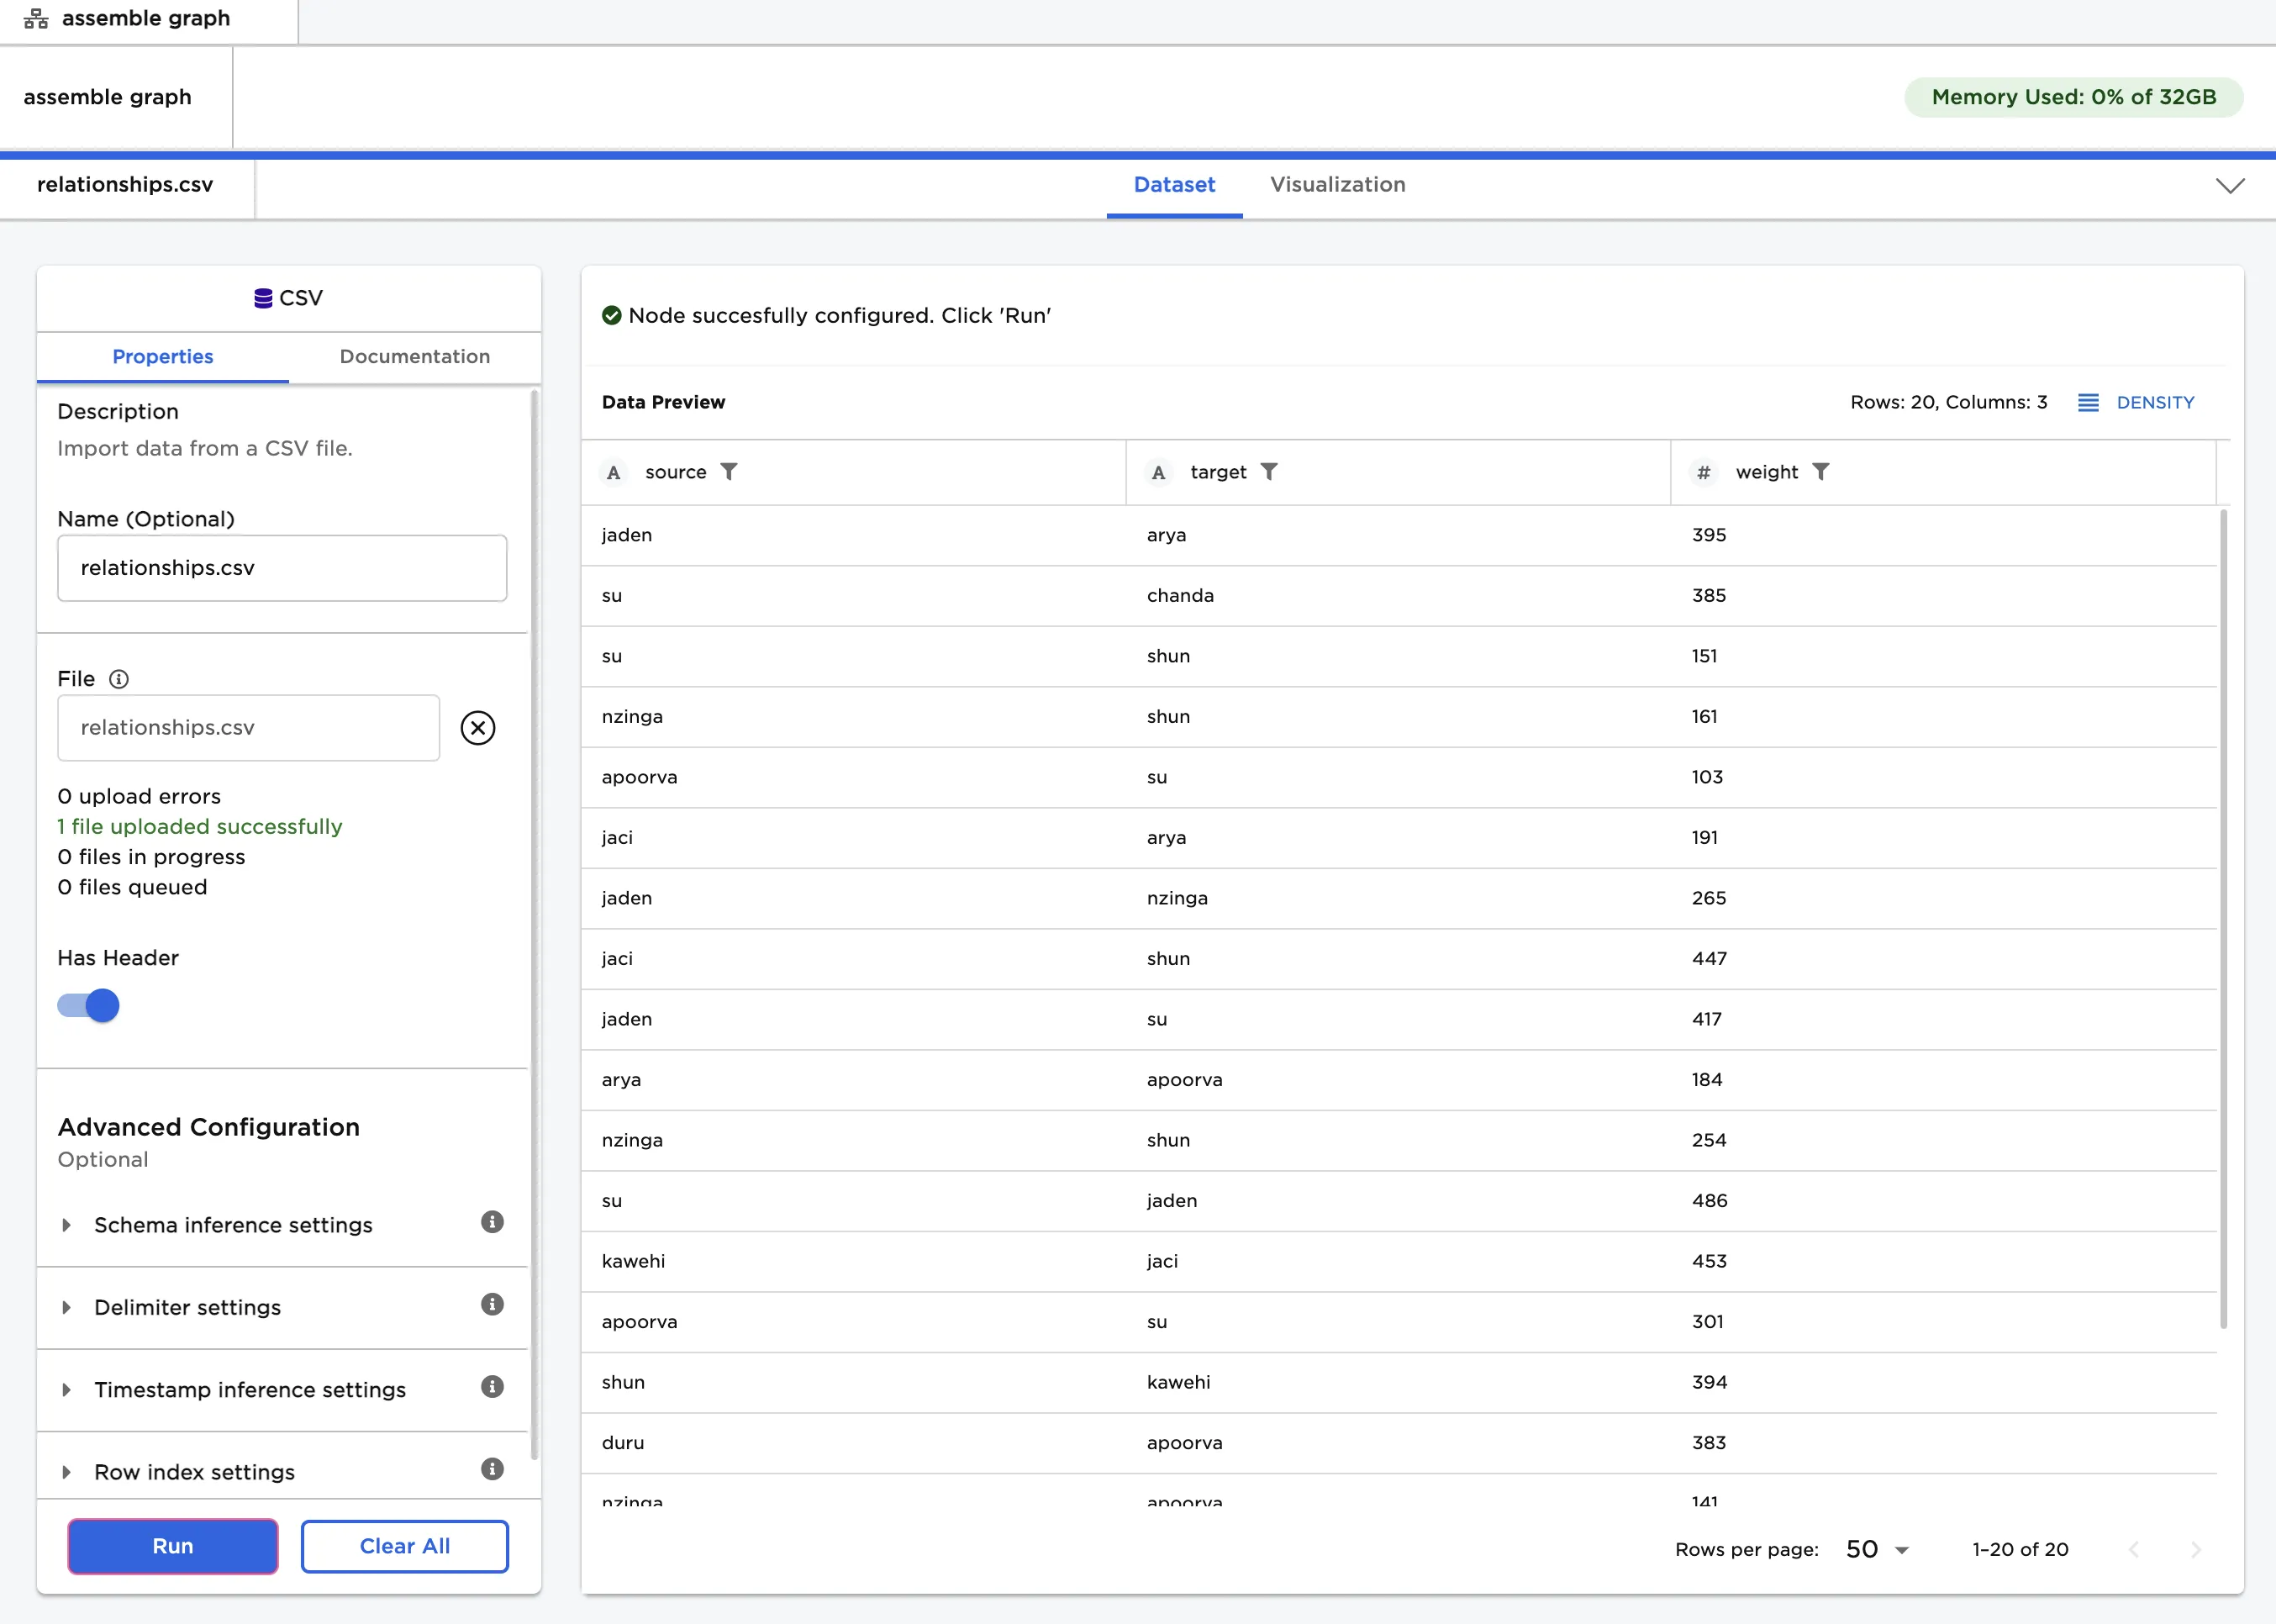Open info for Schema inference settings
Screen dimensions: 2276x1624
(492, 1222)
